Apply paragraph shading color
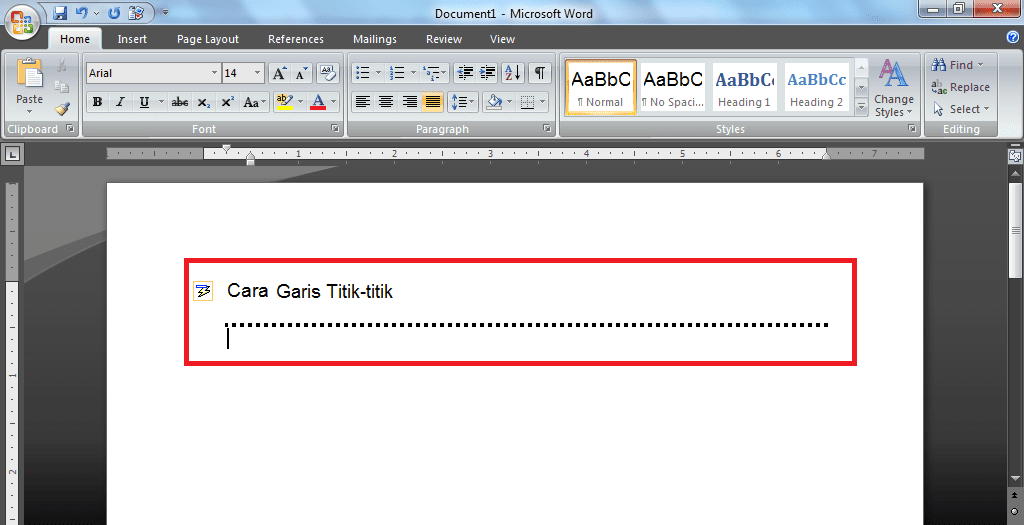Image resolution: width=1024 pixels, height=525 pixels. pyautogui.click(x=494, y=102)
